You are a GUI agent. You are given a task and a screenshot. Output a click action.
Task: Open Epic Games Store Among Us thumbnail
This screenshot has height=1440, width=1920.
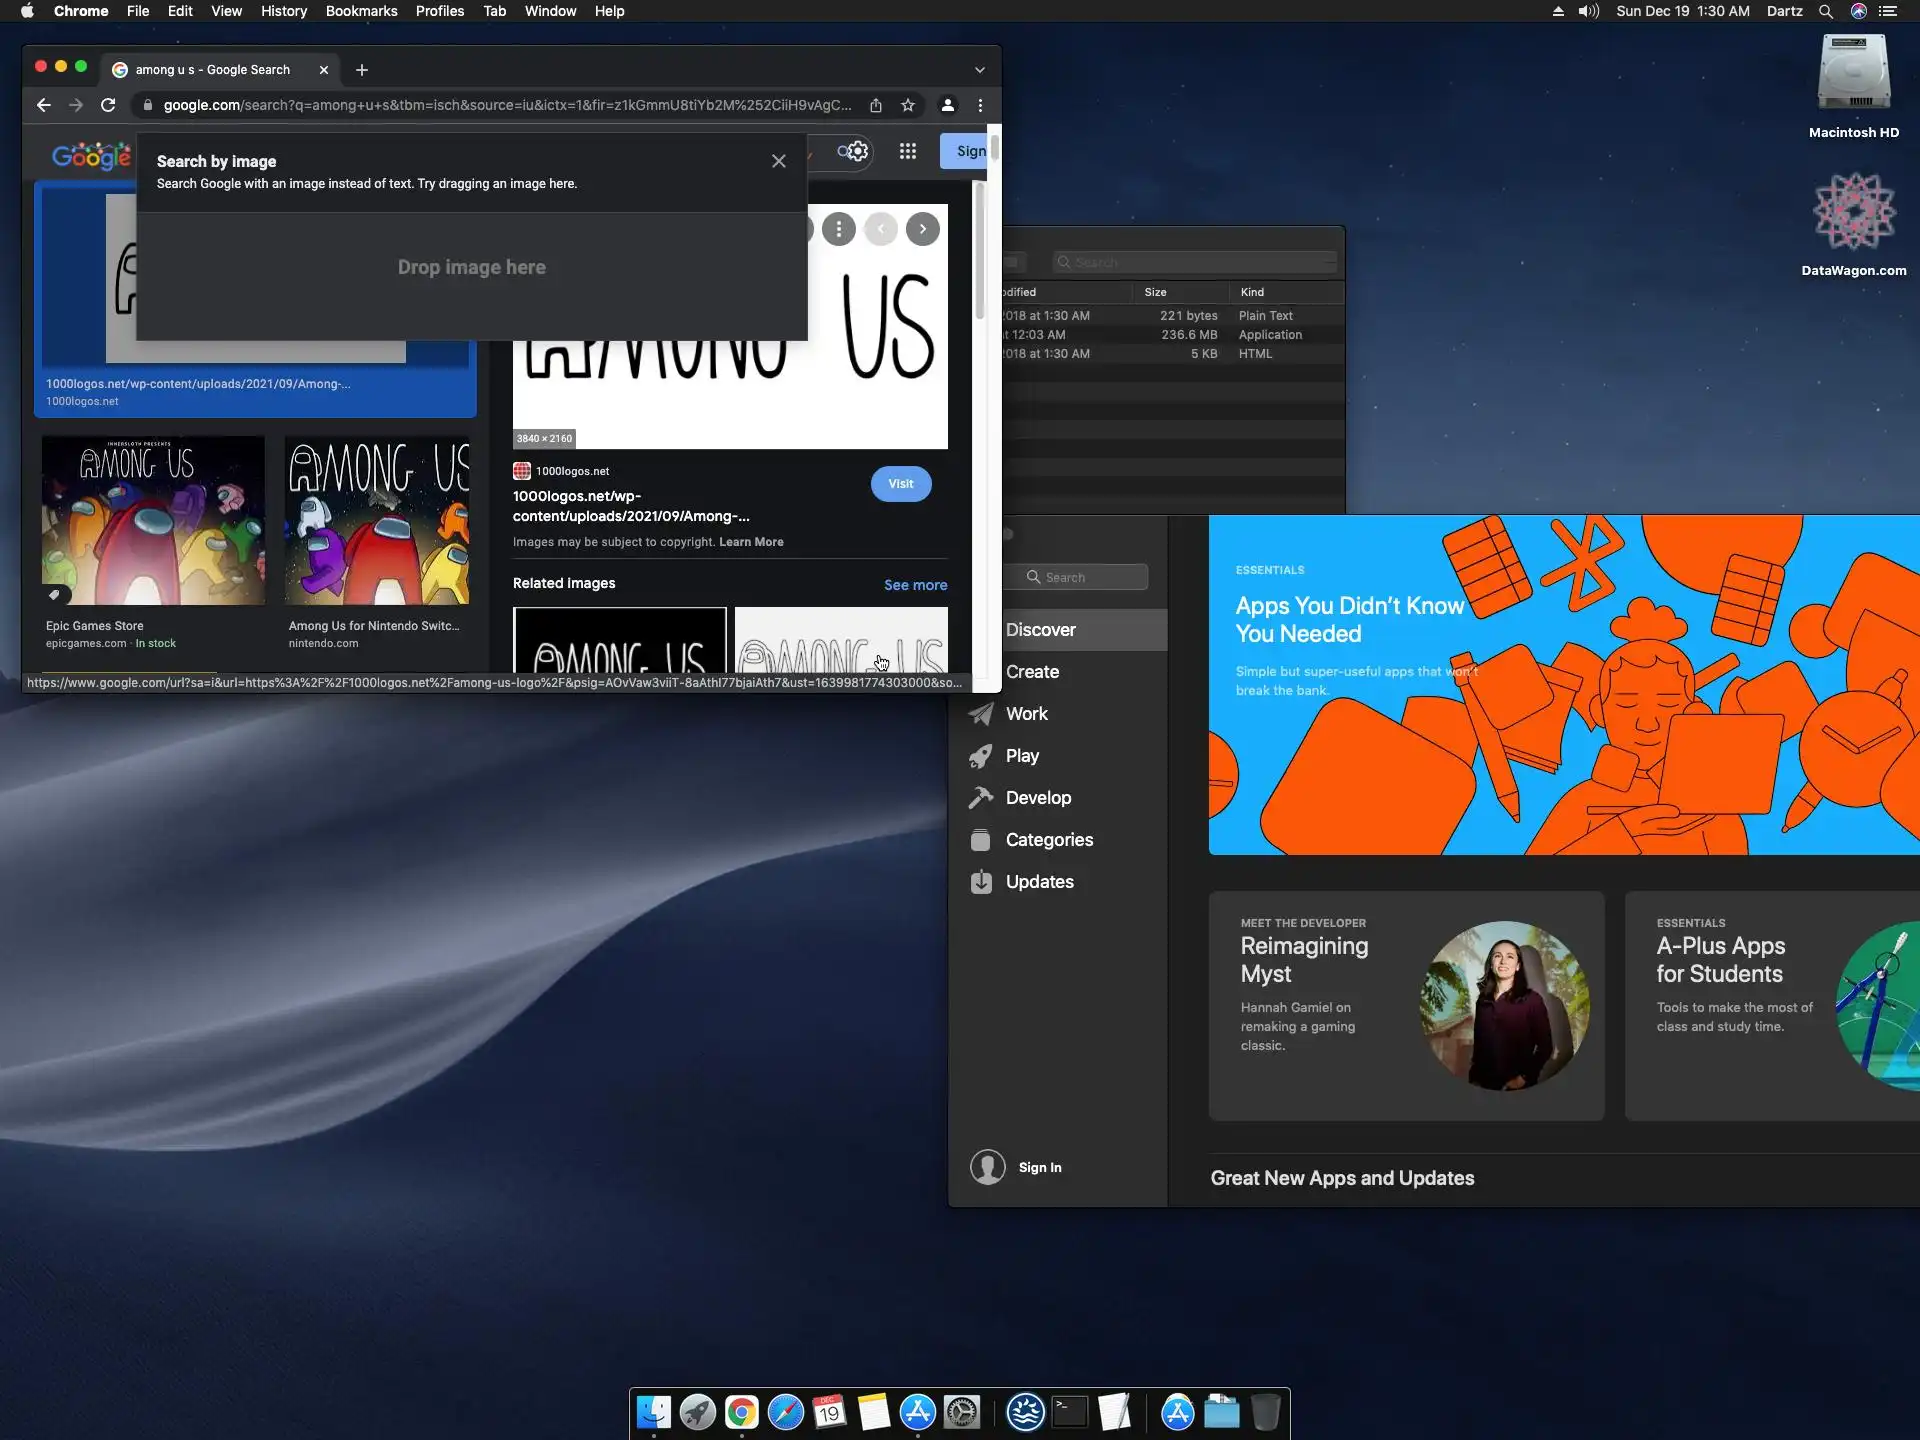click(153, 520)
